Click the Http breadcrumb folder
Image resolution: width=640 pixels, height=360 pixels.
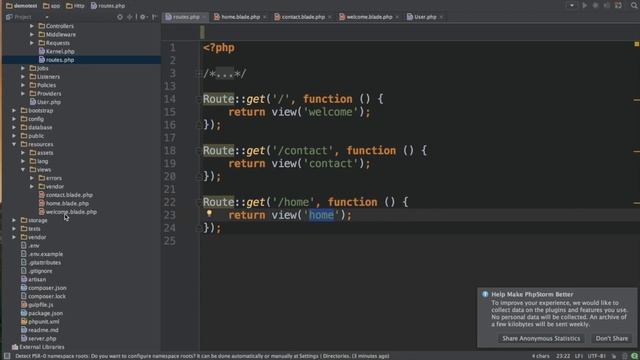[x=75, y=6]
